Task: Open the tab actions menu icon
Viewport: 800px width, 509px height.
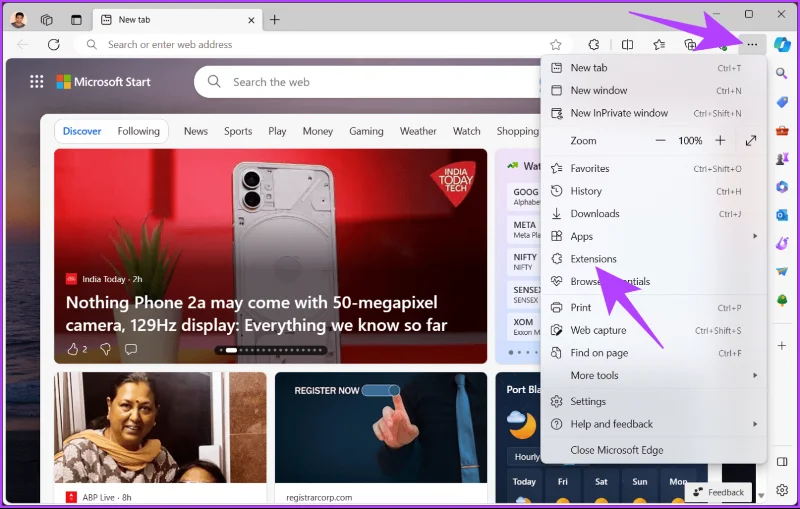Action: (76, 20)
